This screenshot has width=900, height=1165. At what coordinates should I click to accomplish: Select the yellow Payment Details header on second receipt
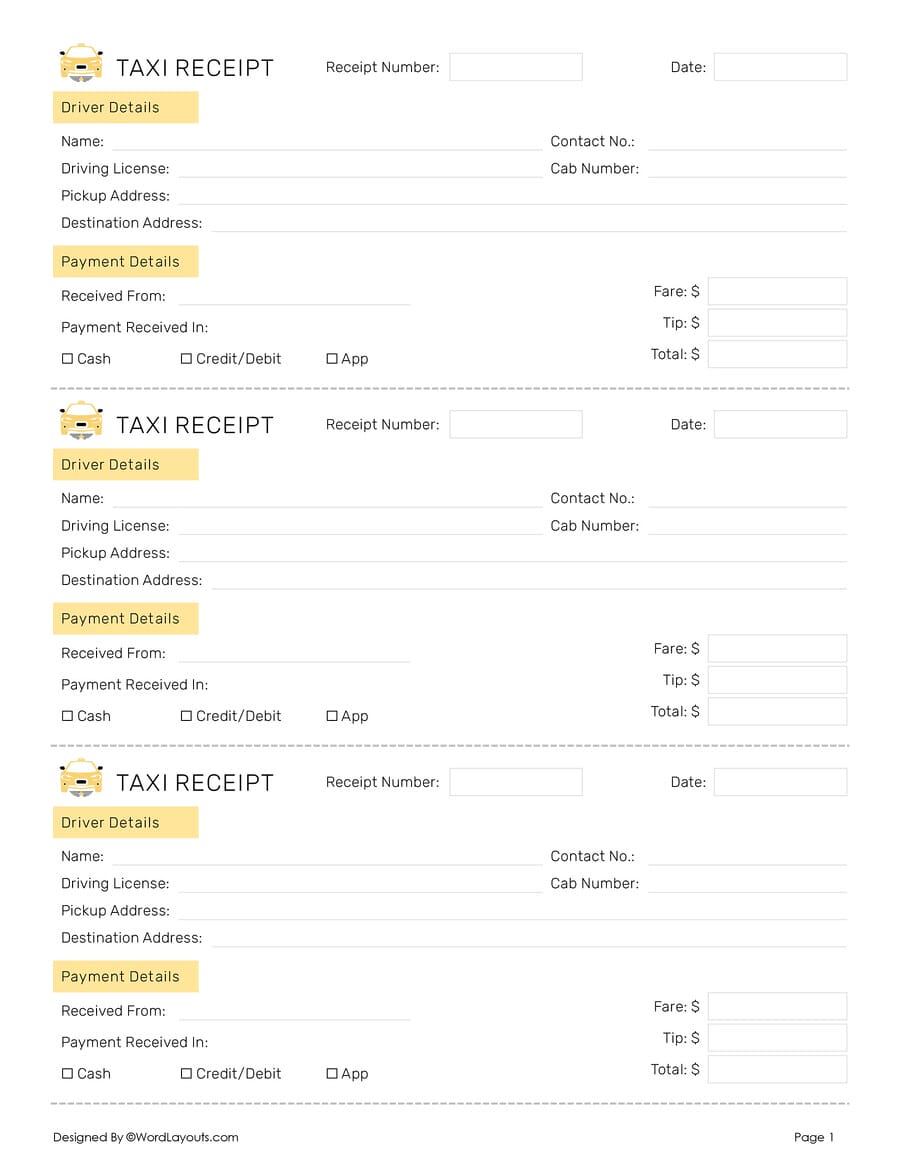point(125,618)
